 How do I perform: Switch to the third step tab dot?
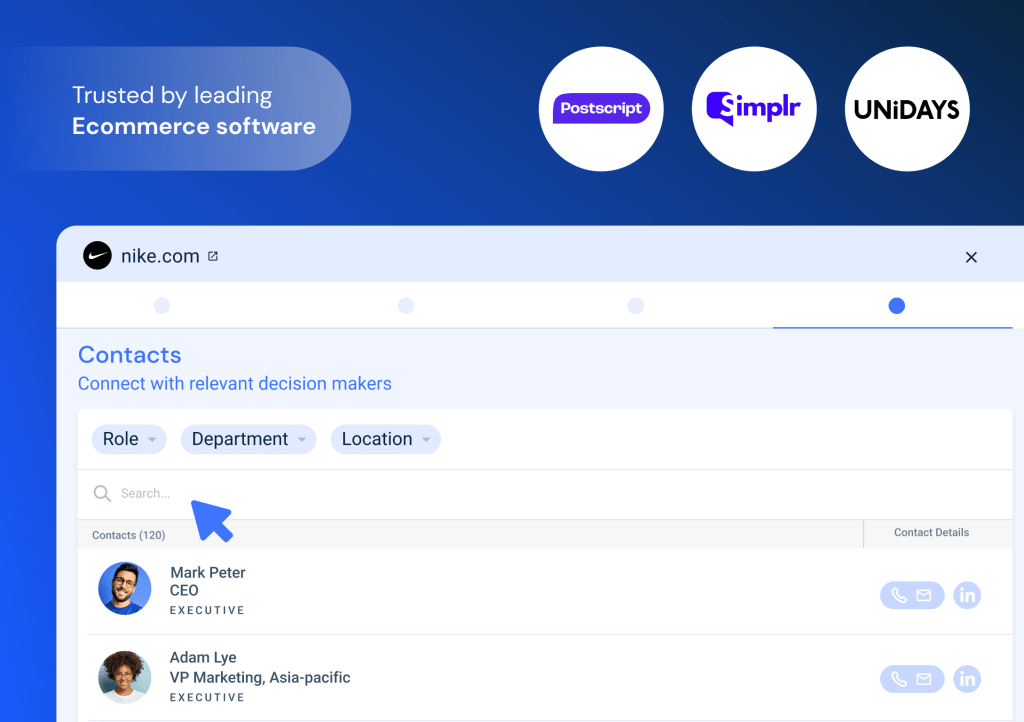(635, 306)
